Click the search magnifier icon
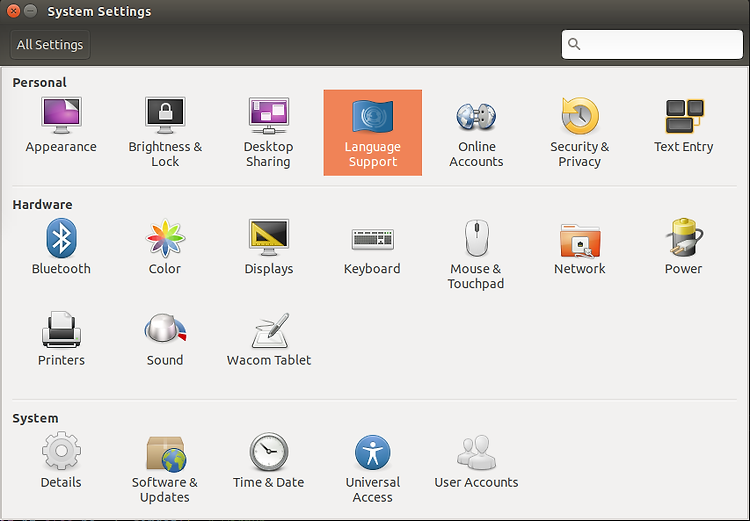Image resolution: width=750 pixels, height=521 pixels. (x=574, y=44)
